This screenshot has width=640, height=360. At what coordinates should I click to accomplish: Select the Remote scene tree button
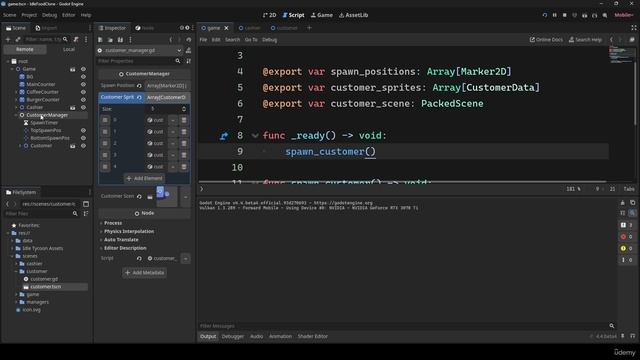[25, 49]
